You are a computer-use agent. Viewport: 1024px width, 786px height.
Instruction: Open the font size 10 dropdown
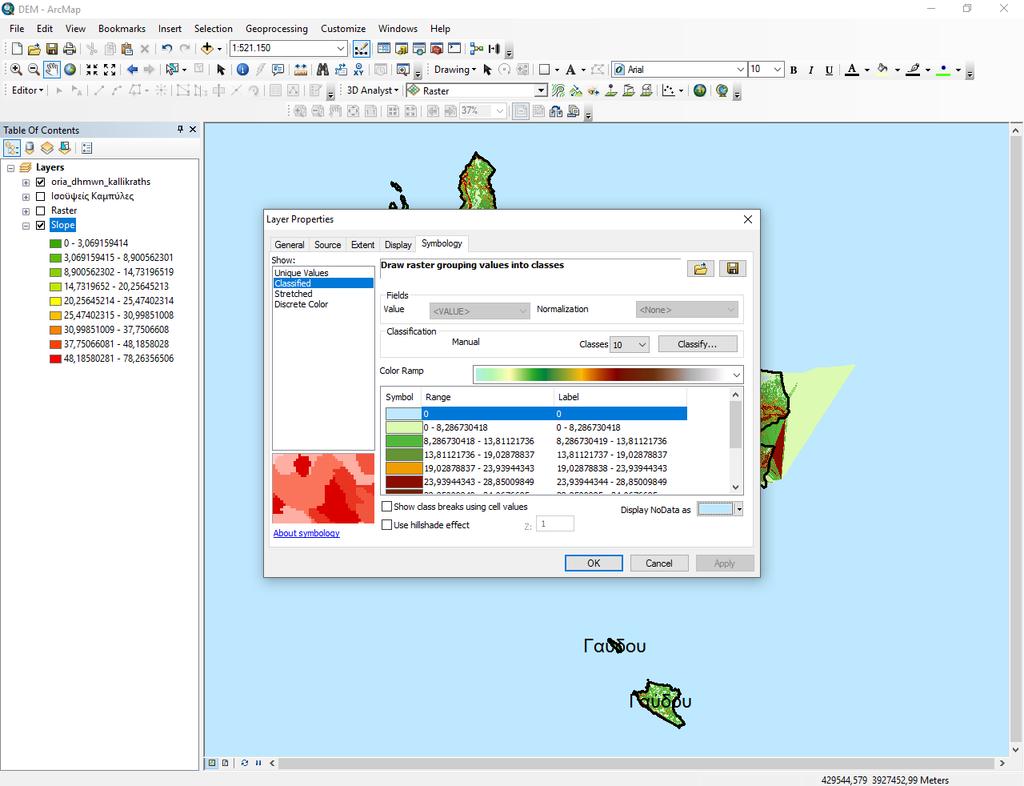tap(777, 70)
